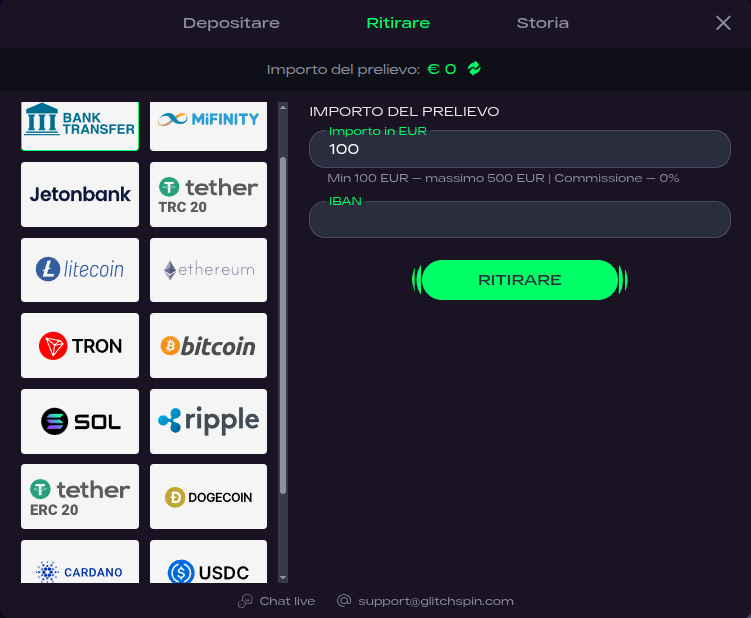Select SOL withdrawal method

80,421
